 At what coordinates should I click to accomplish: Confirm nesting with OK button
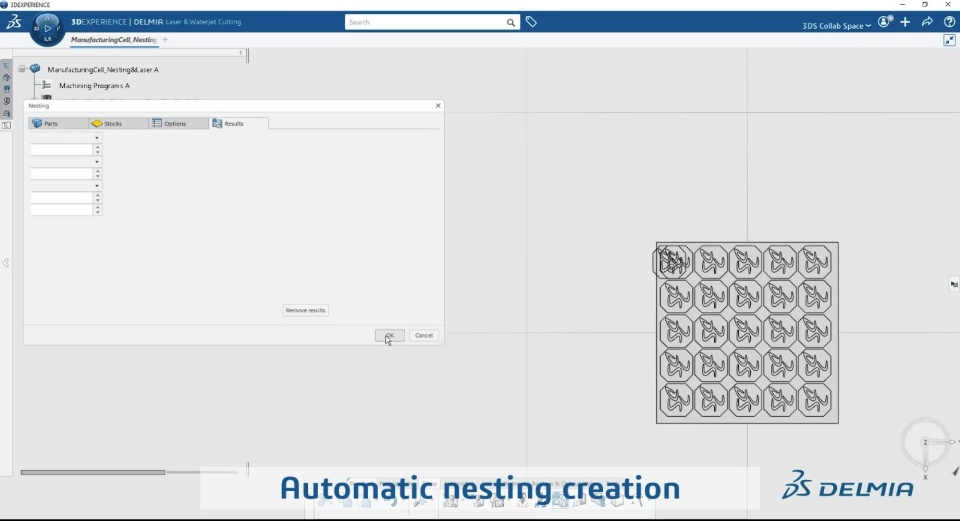tap(389, 335)
